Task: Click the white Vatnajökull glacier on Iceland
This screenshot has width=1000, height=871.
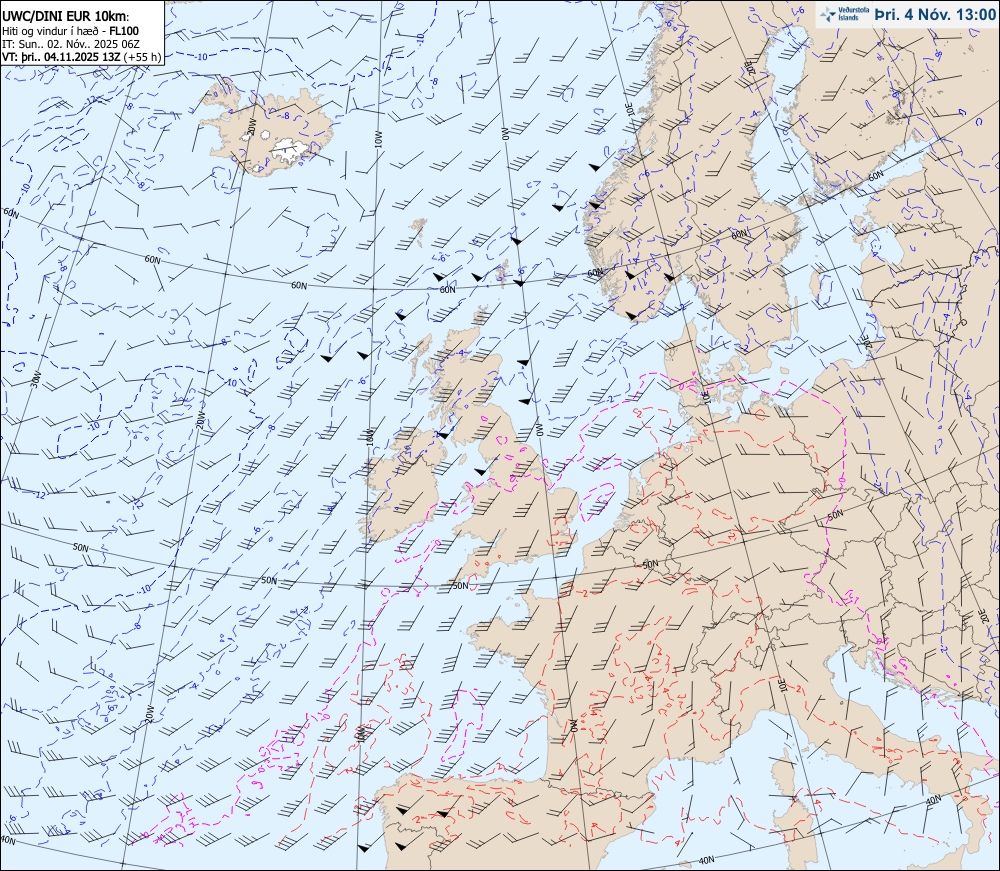Action: [290, 150]
